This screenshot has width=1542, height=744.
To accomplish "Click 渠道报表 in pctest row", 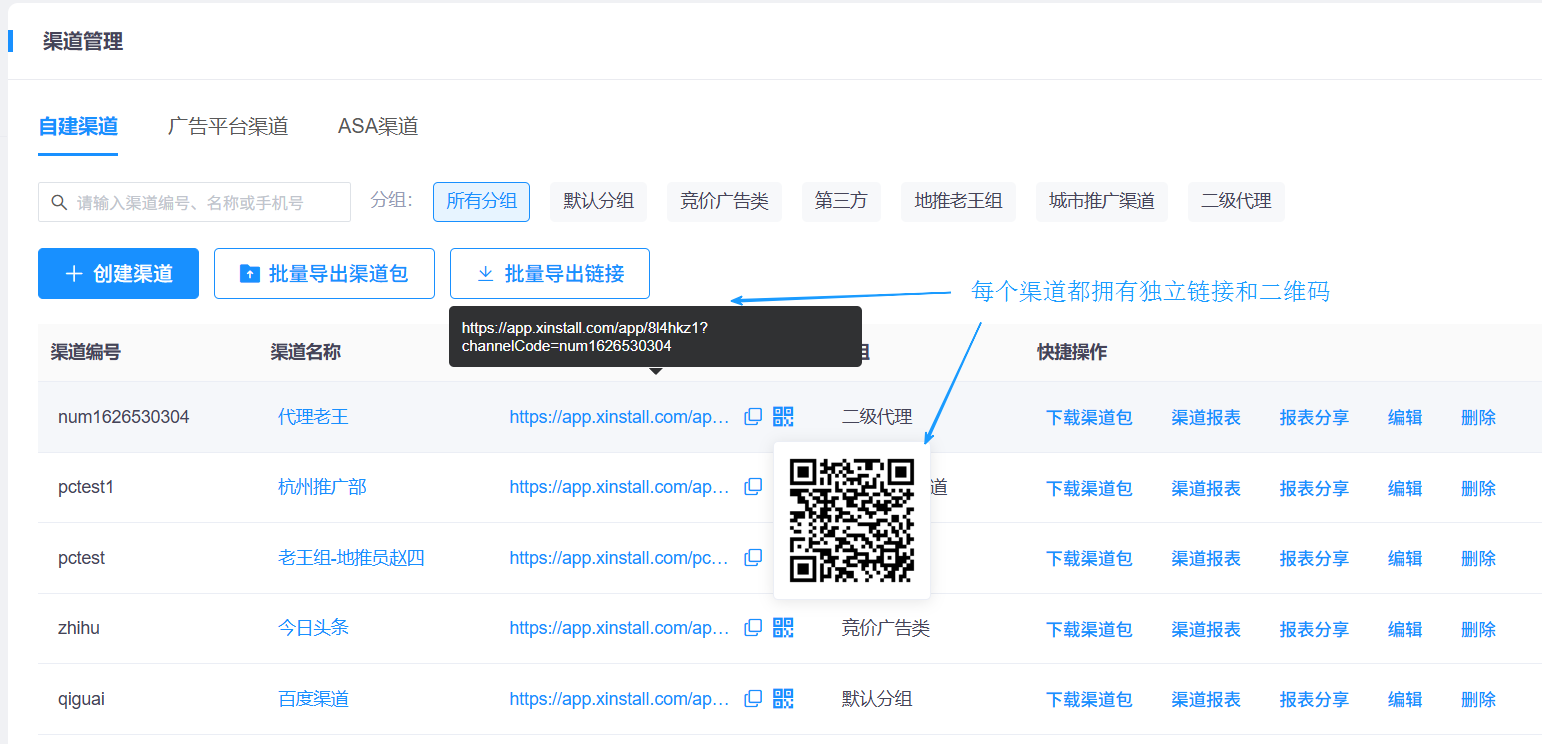I will [1206, 558].
